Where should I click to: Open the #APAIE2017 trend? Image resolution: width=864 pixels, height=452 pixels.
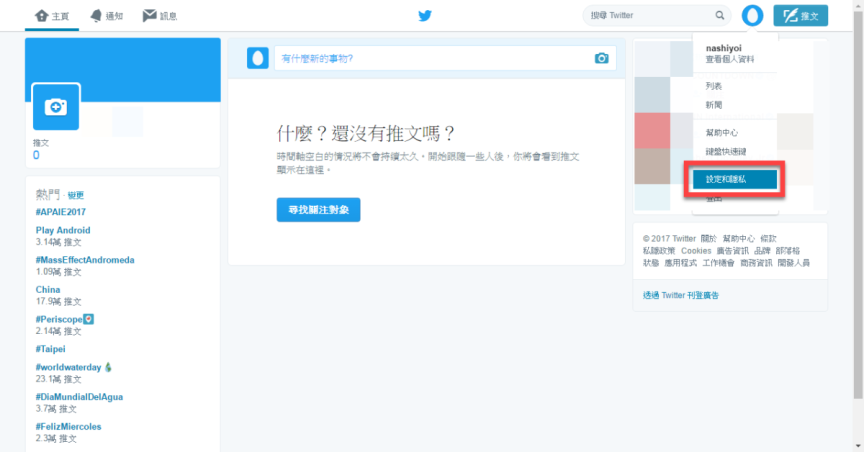(61, 212)
